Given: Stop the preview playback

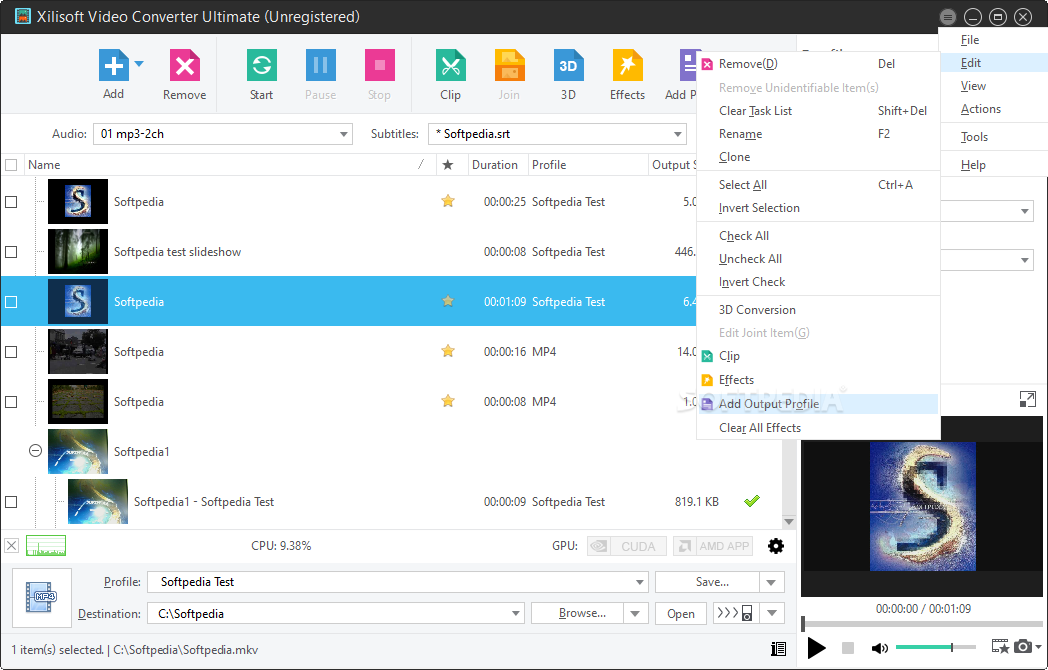Looking at the screenshot, I should [847, 647].
